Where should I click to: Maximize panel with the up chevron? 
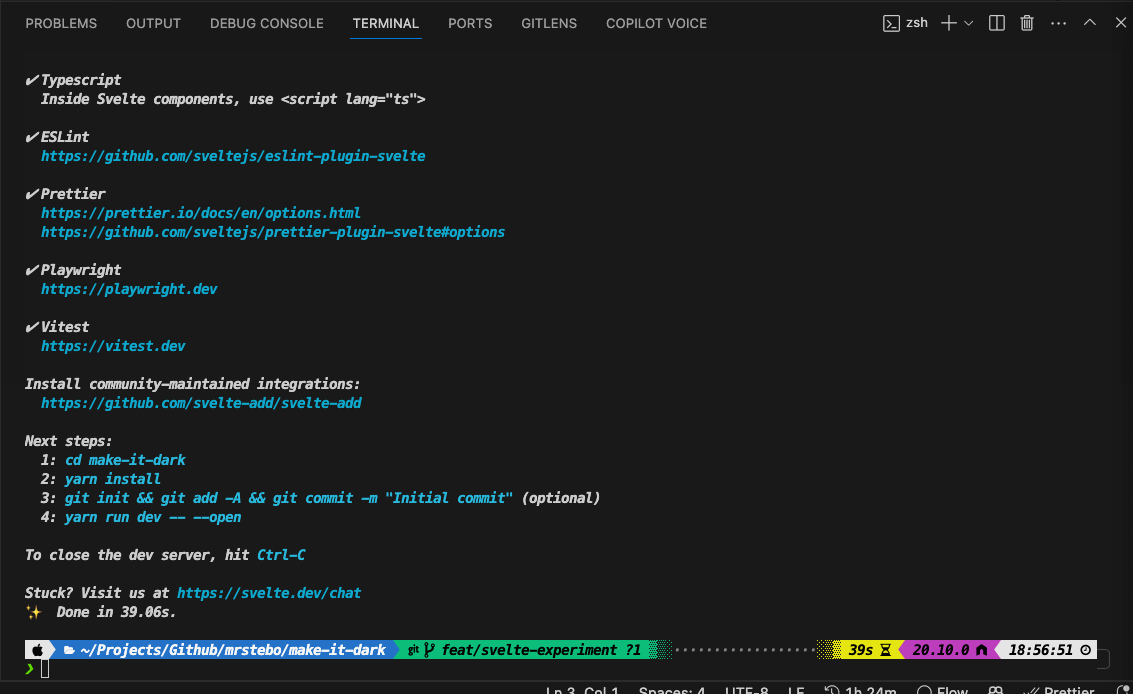point(1090,22)
